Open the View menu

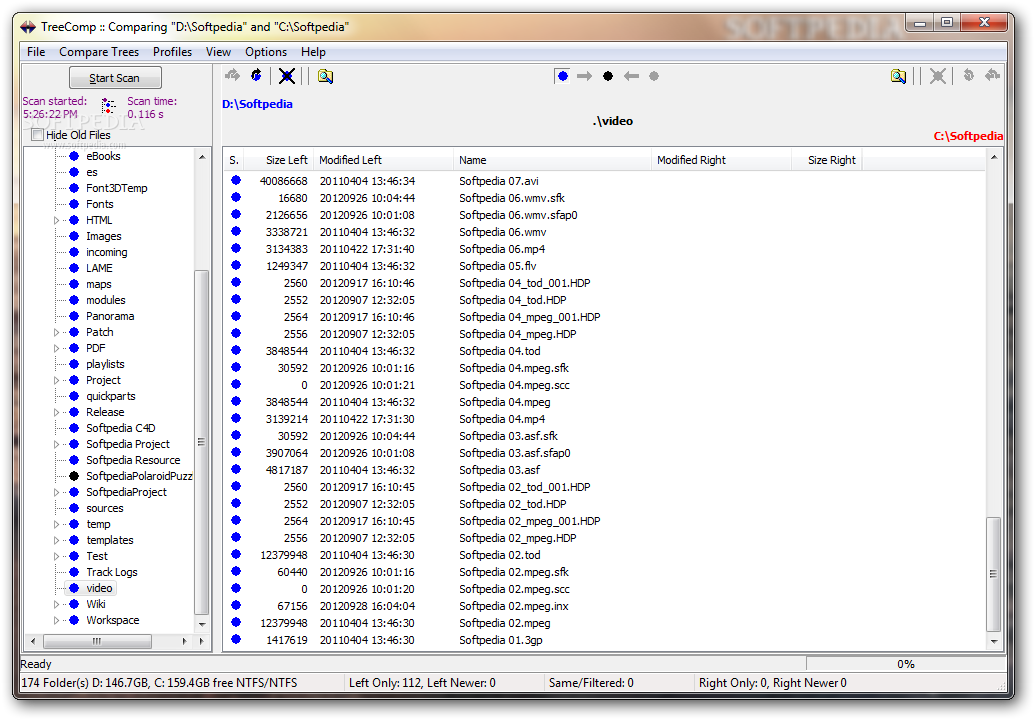pyautogui.click(x=218, y=51)
